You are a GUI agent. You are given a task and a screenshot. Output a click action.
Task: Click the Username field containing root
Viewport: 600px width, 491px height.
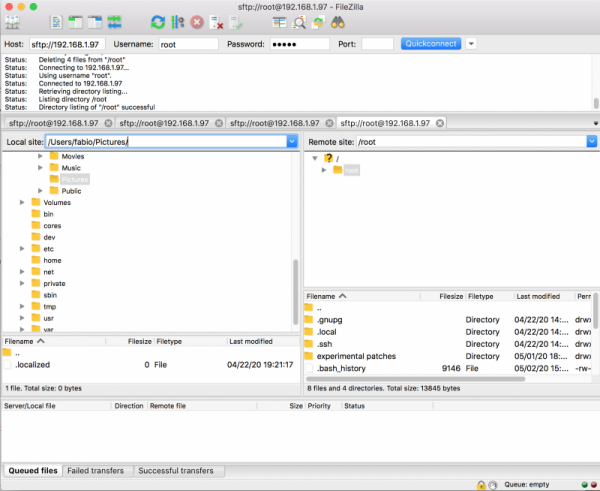[188, 44]
